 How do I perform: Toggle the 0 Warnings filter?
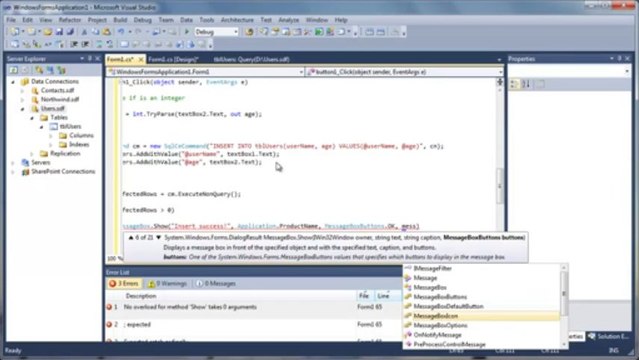(167, 283)
